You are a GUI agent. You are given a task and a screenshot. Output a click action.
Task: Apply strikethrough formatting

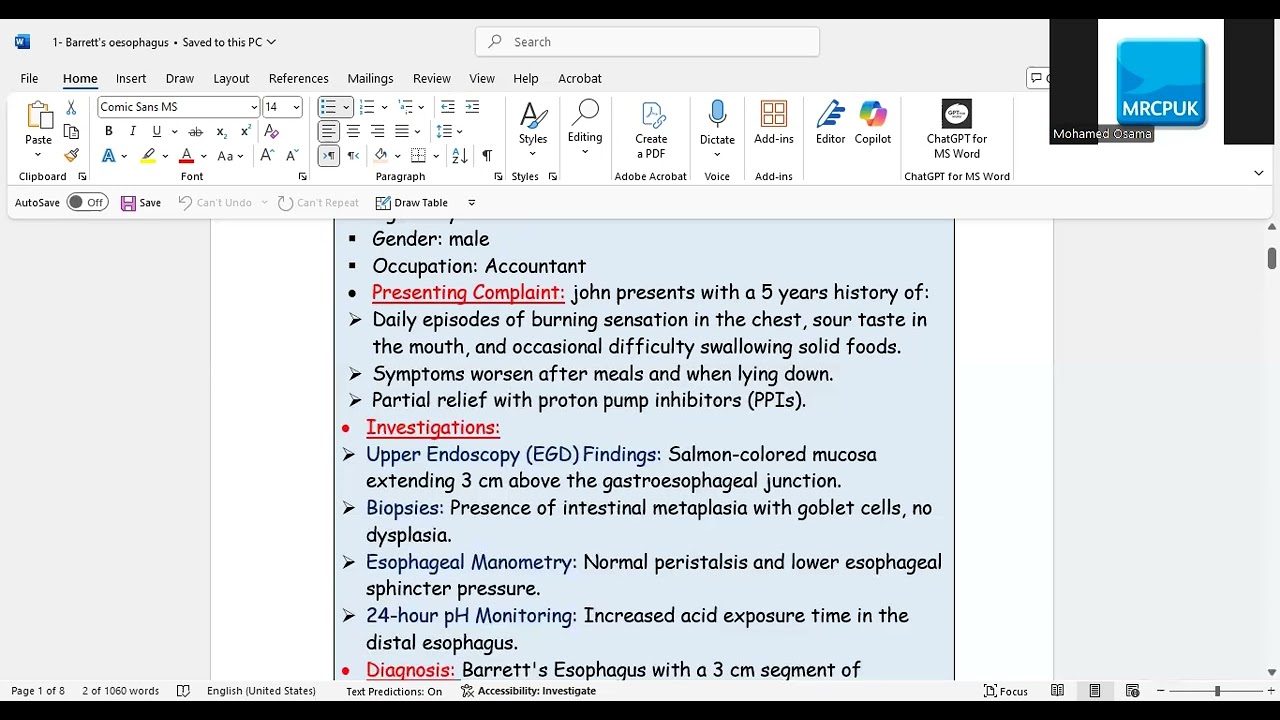pyautogui.click(x=196, y=131)
